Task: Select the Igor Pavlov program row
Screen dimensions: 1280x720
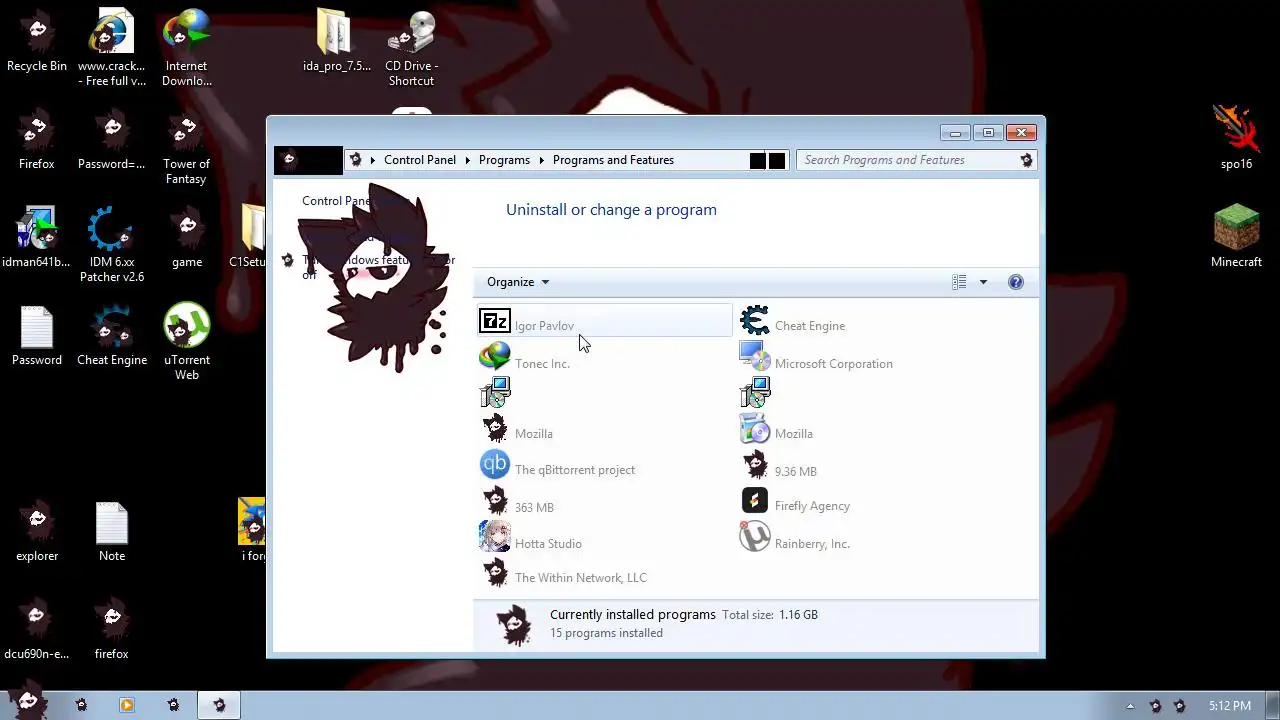Action: (605, 321)
